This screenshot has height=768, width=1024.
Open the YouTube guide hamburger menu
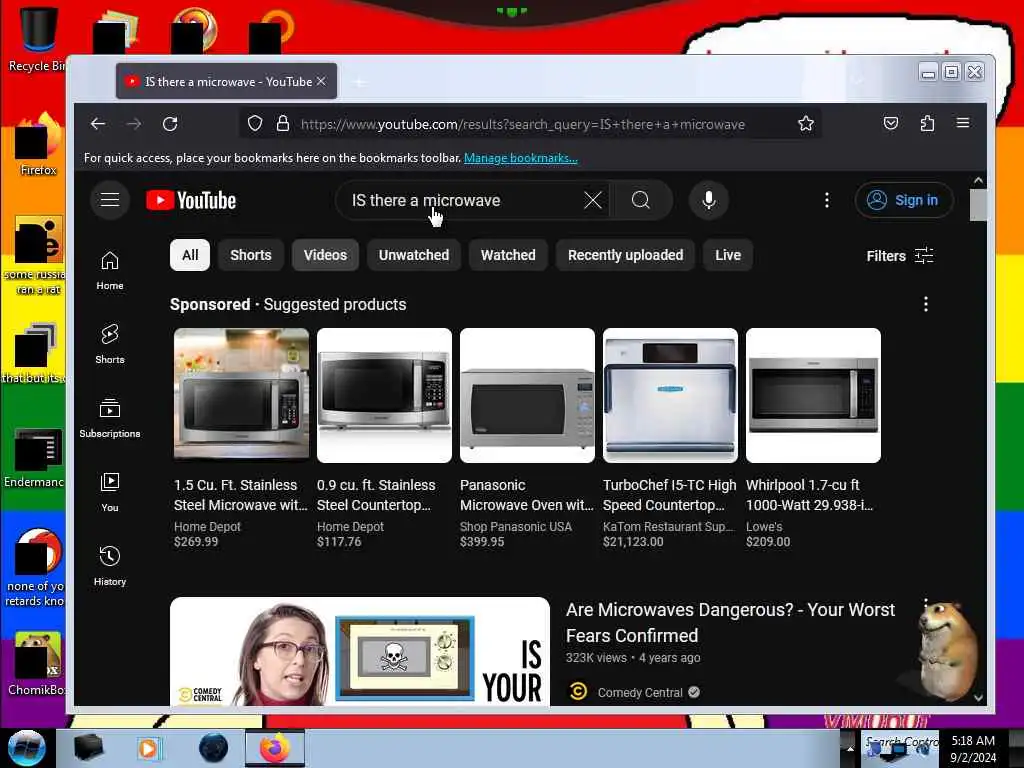(110, 200)
